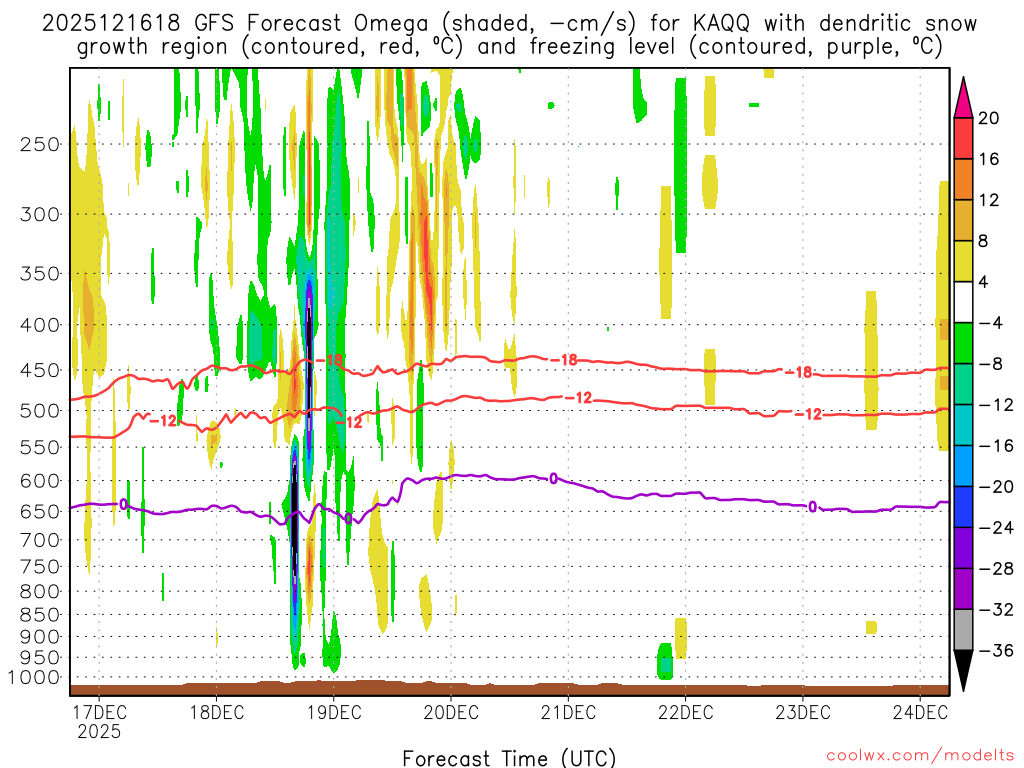1024x768 pixels.
Task: Select the purple -28 to -24 colorbar swatch
Action: (963, 548)
